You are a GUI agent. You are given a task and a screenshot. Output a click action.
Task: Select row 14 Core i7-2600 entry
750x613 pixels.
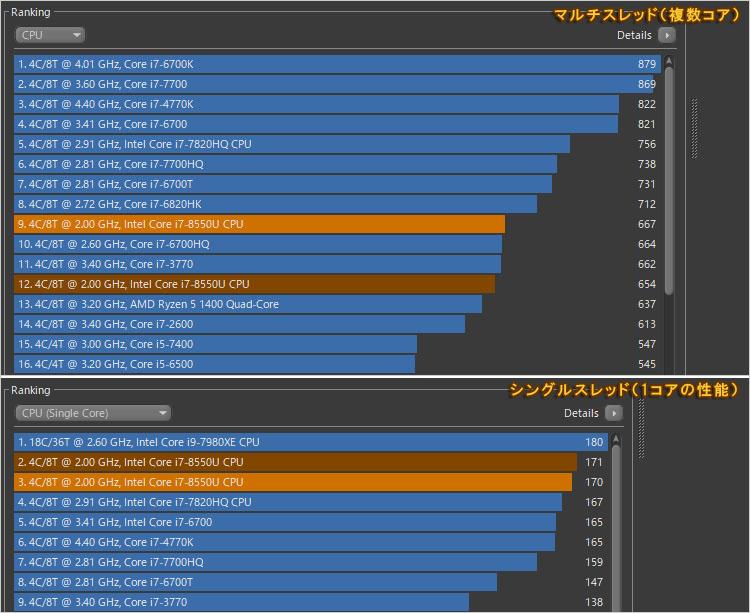(x=337, y=324)
